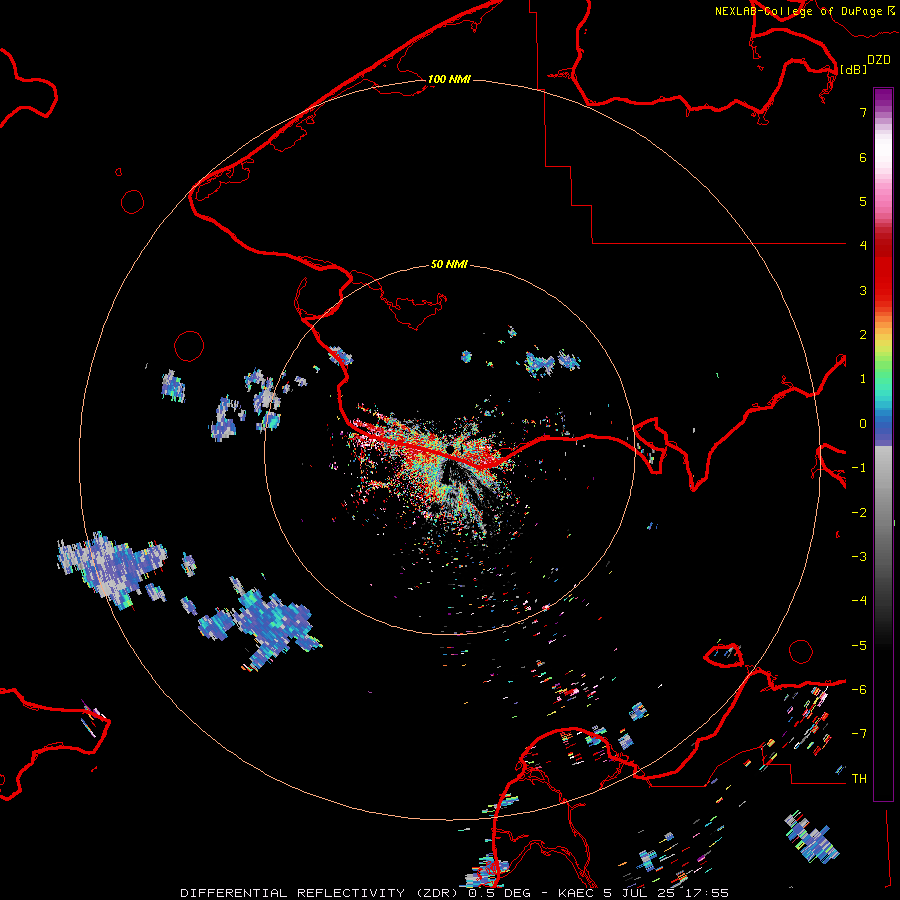Click the -7 tick label on the scale
This screenshot has width=900, height=900.
click(859, 734)
